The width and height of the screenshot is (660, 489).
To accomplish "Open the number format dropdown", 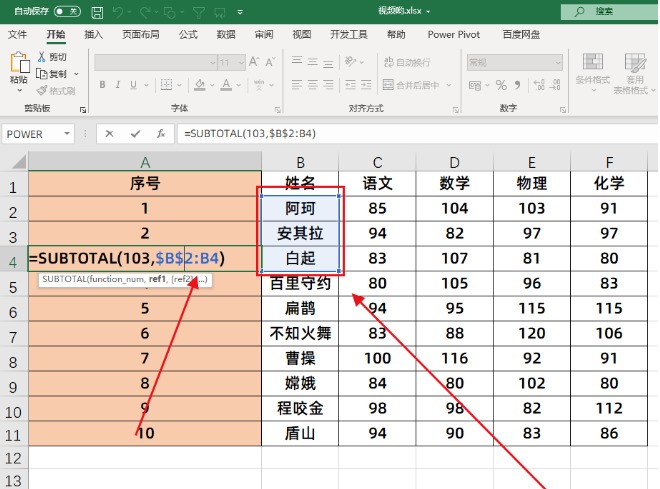I will pyautogui.click(x=558, y=63).
